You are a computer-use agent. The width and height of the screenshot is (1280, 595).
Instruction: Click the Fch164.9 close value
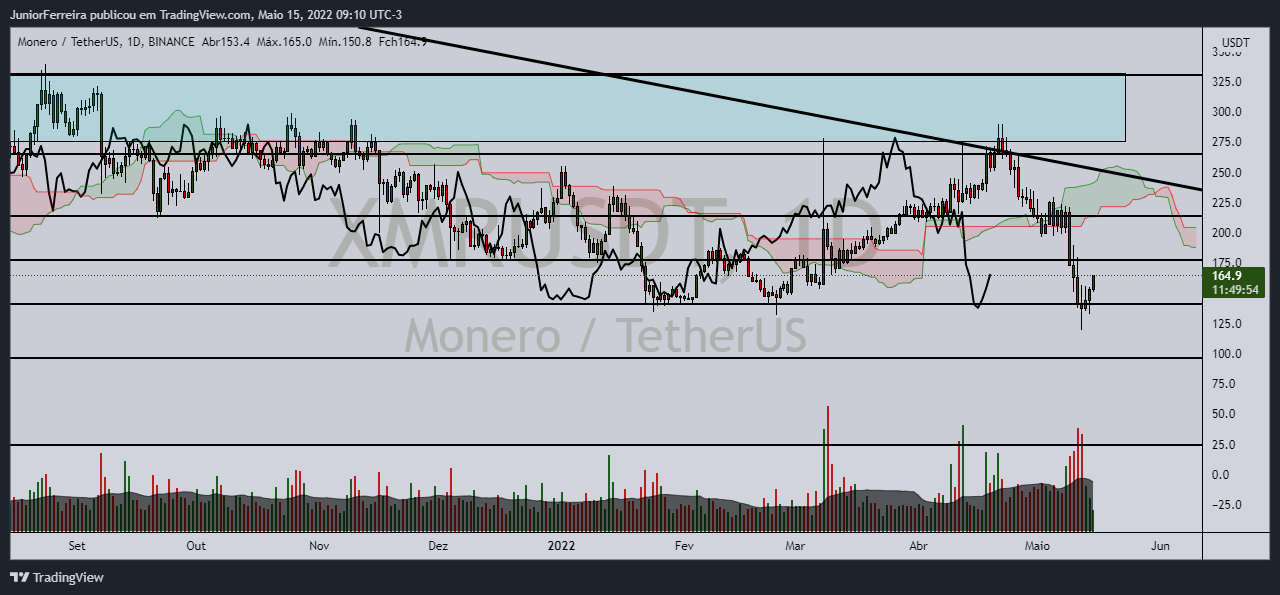(x=403, y=41)
